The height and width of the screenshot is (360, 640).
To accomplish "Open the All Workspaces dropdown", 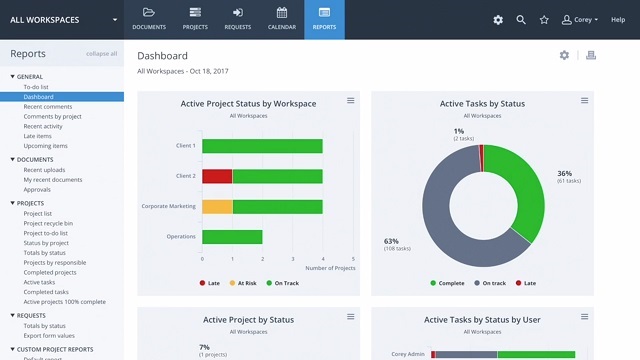I will coord(62,20).
